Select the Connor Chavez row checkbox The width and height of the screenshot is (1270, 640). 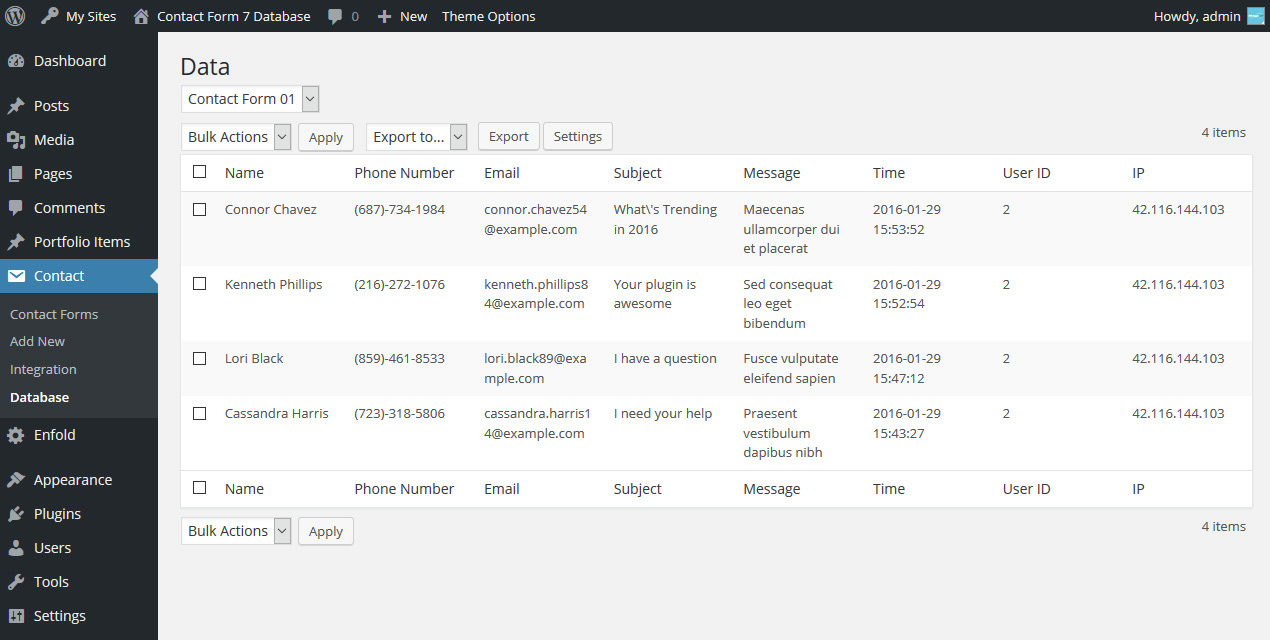[x=200, y=210]
